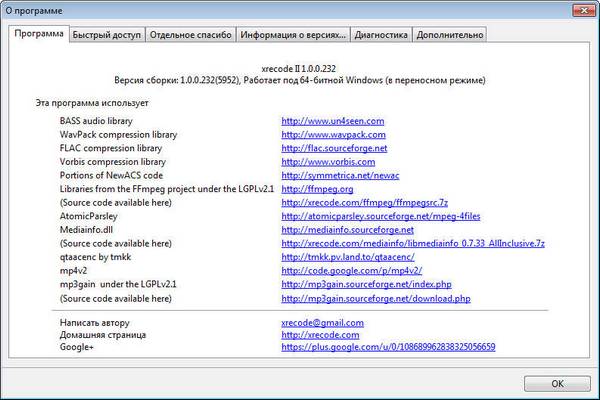Close the О программе dialog
This screenshot has width=600, height=400.
coord(584,10)
